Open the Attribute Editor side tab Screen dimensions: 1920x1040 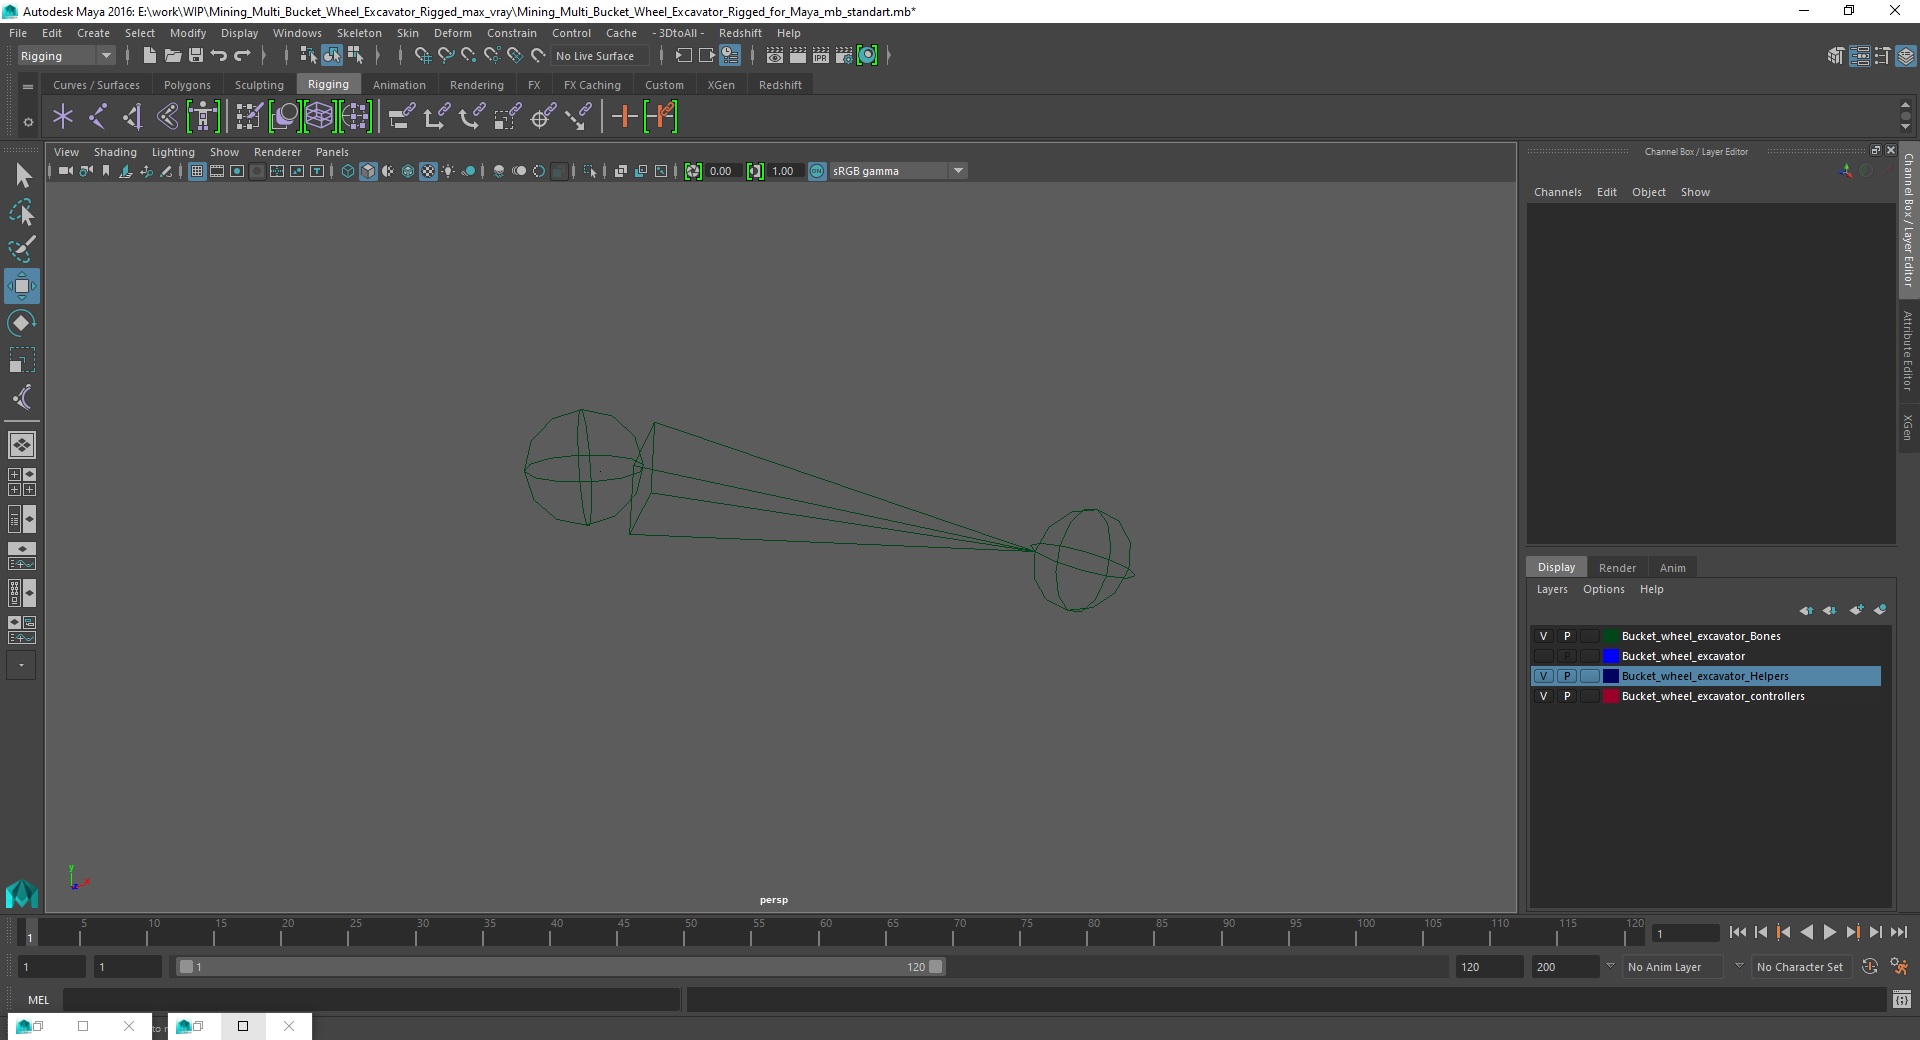click(x=1908, y=350)
